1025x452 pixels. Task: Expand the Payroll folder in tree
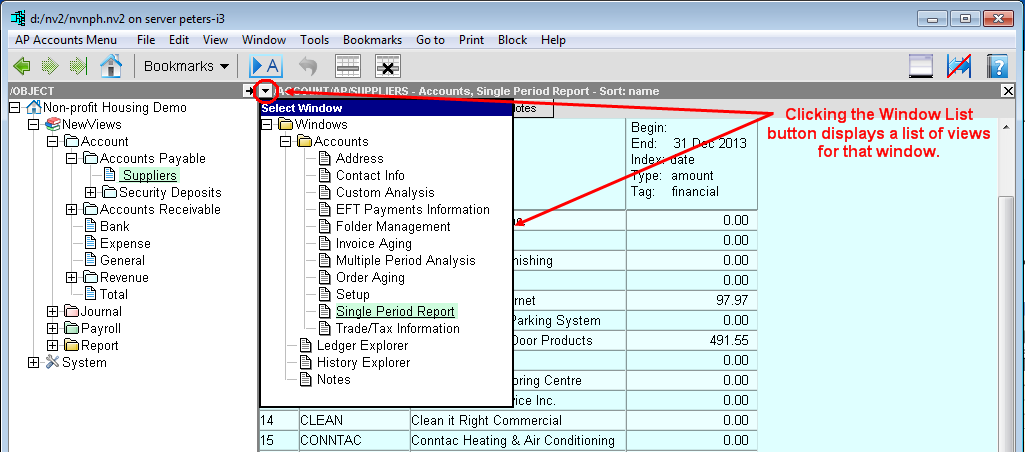click(x=53, y=328)
